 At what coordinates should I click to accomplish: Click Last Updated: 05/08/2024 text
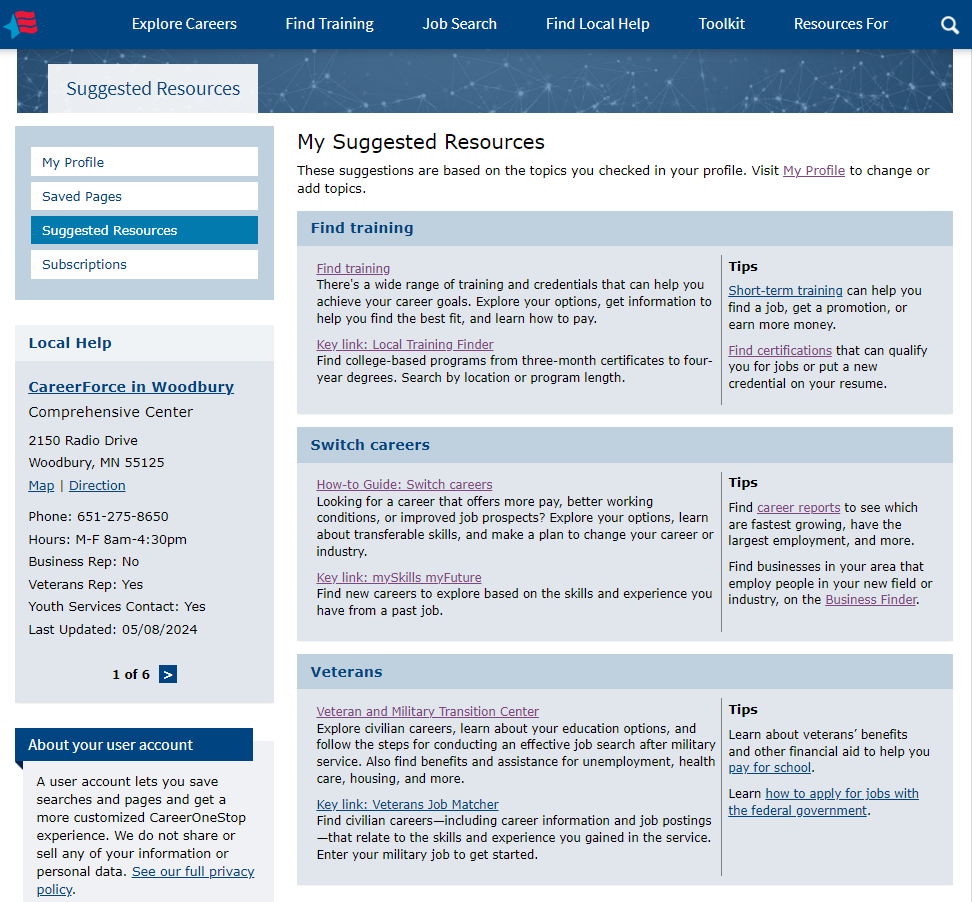tap(113, 629)
